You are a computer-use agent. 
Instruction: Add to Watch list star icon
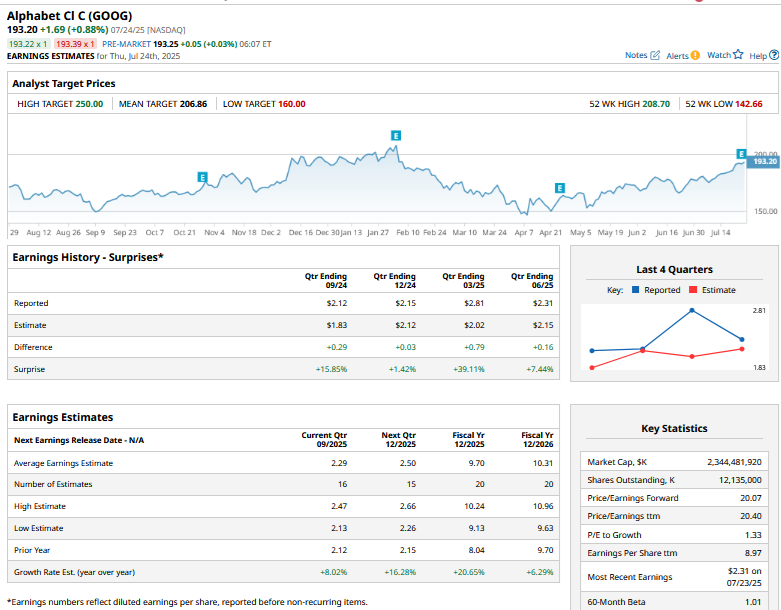(x=738, y=54)
